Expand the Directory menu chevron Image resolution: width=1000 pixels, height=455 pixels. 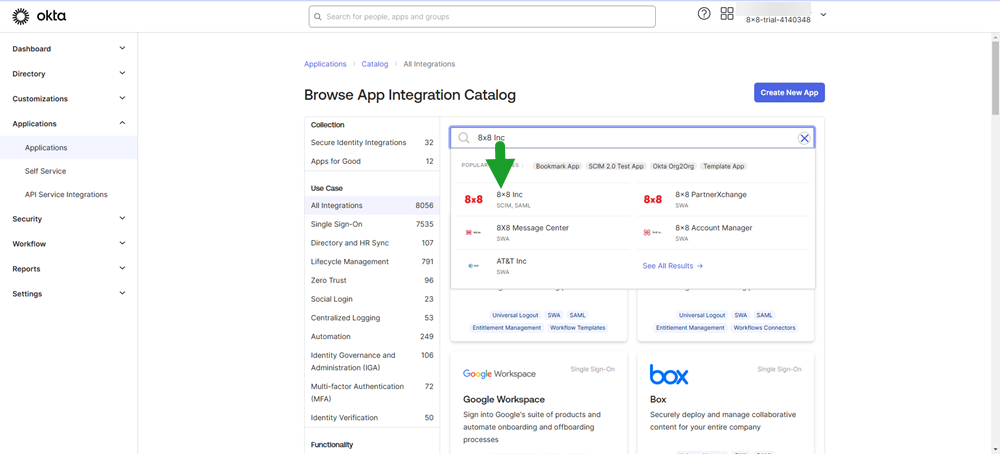click(122, 73)
